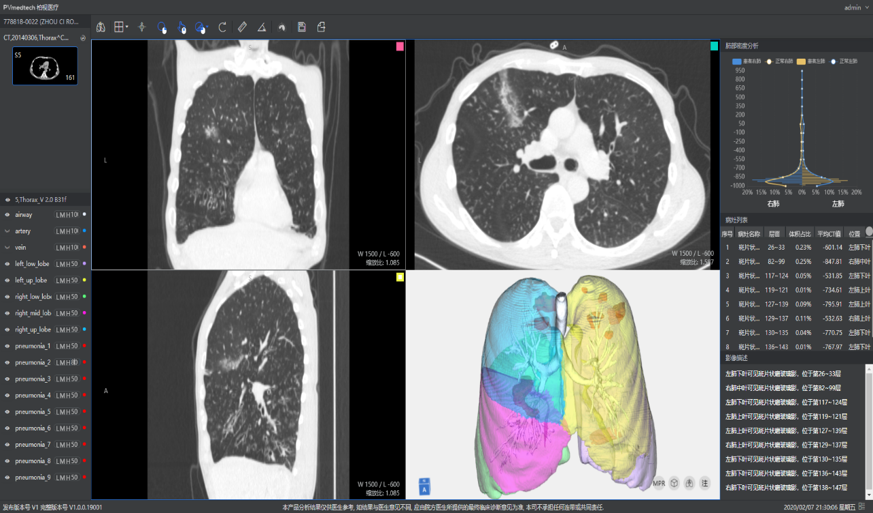Select the crosshair locator tool

[x=141, y=27]
